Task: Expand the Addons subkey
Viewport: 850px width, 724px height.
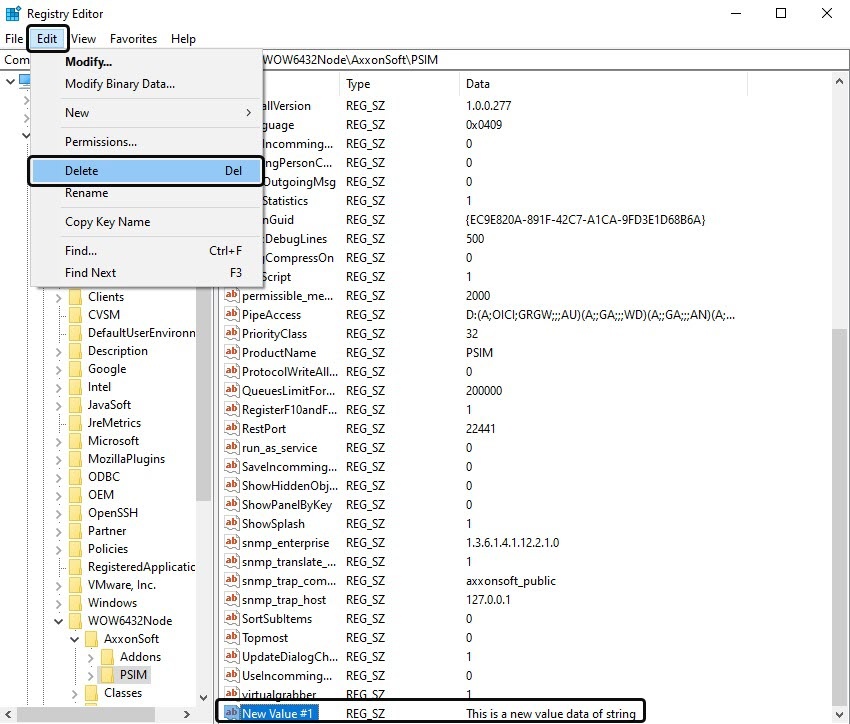Action: coord(91,657)
